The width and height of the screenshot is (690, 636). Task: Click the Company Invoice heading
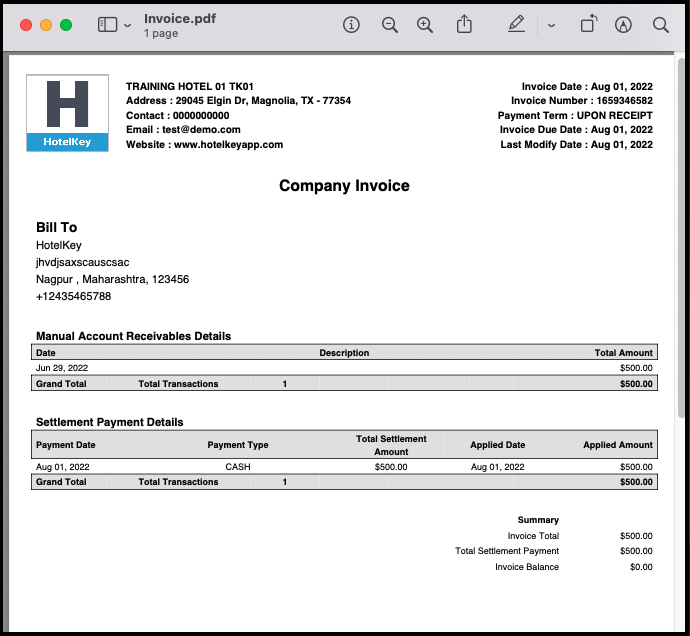(x=344, y=186)
